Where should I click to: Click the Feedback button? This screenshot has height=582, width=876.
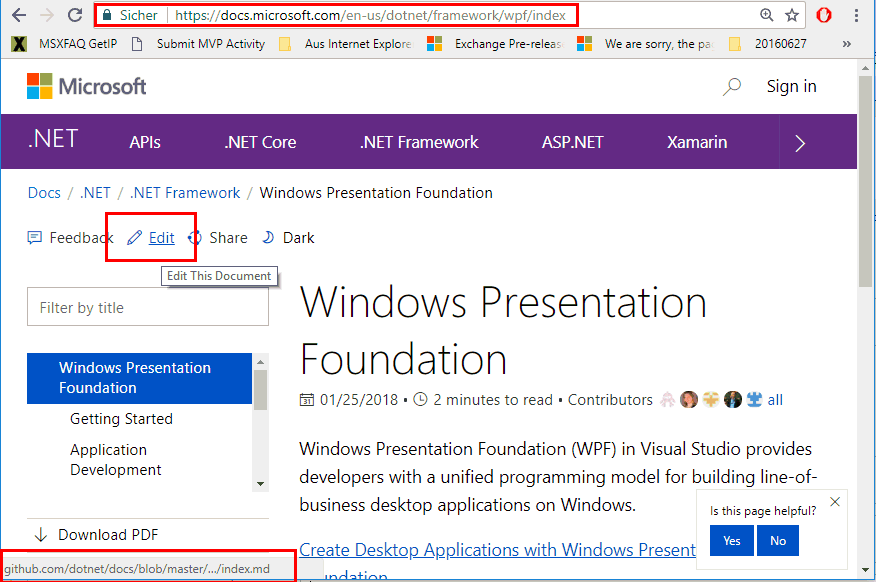(x=70, y=238)
